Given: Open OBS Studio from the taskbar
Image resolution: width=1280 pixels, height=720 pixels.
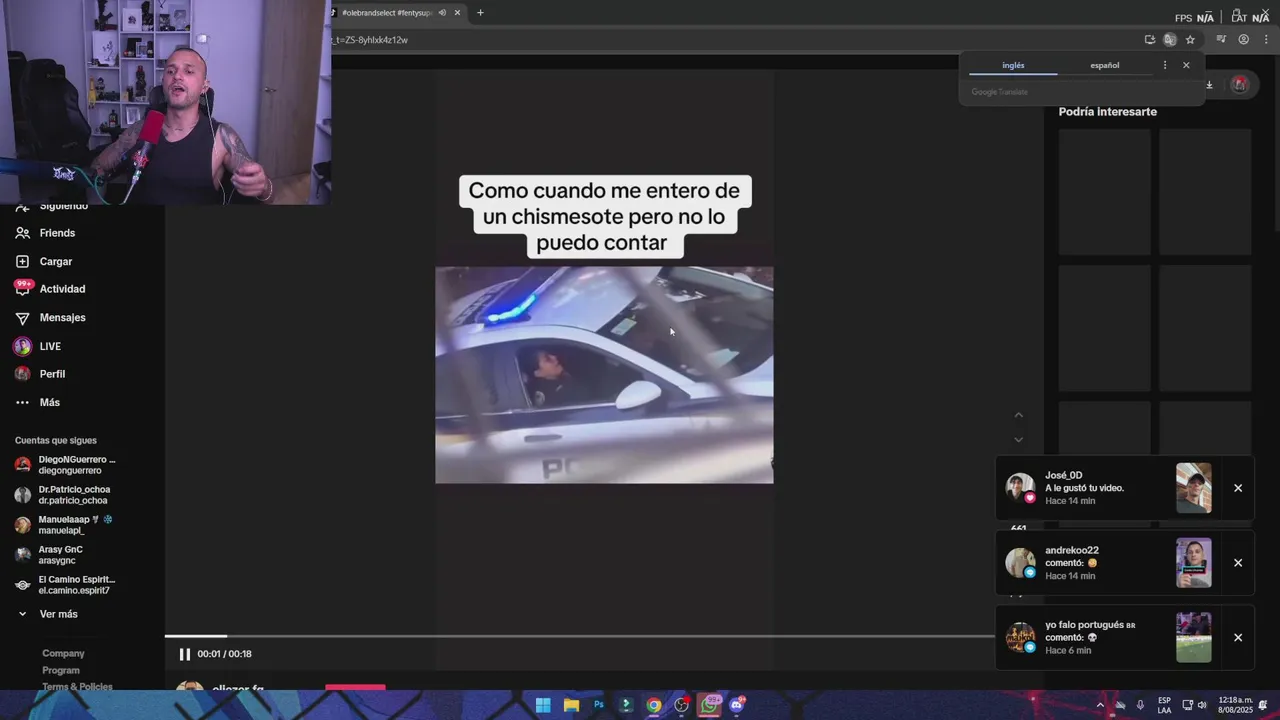Looking at the screenshot, I should tap(682, 705).
